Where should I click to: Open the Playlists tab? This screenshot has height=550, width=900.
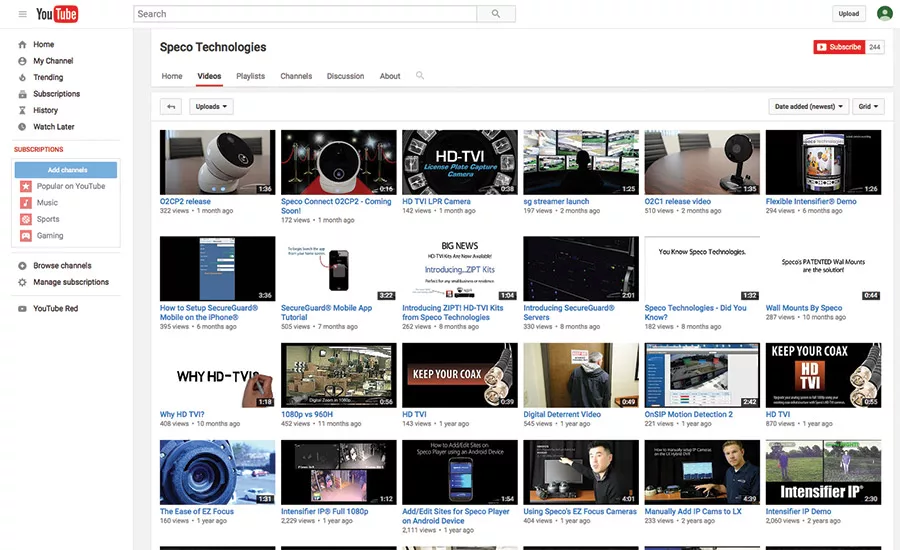click(x=250, y=76)
